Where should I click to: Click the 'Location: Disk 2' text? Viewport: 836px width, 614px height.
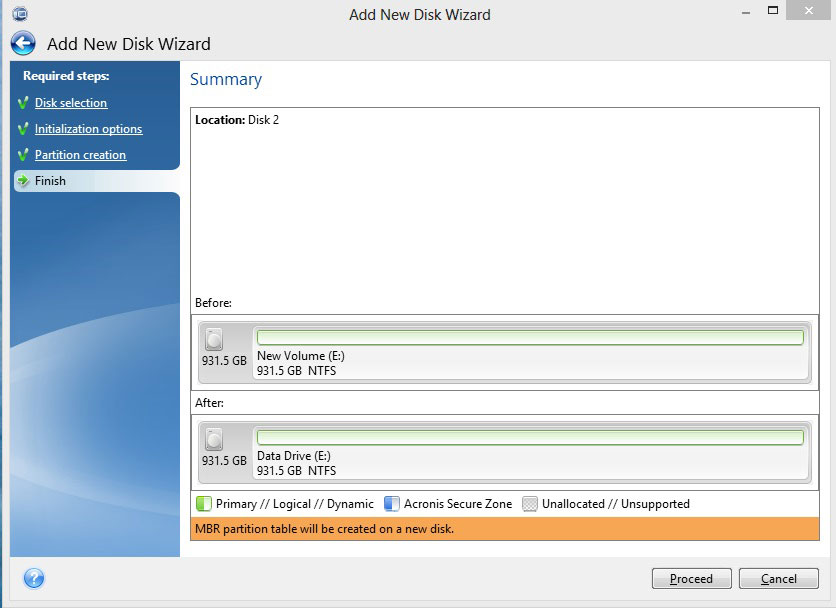(x=237, y=120)
